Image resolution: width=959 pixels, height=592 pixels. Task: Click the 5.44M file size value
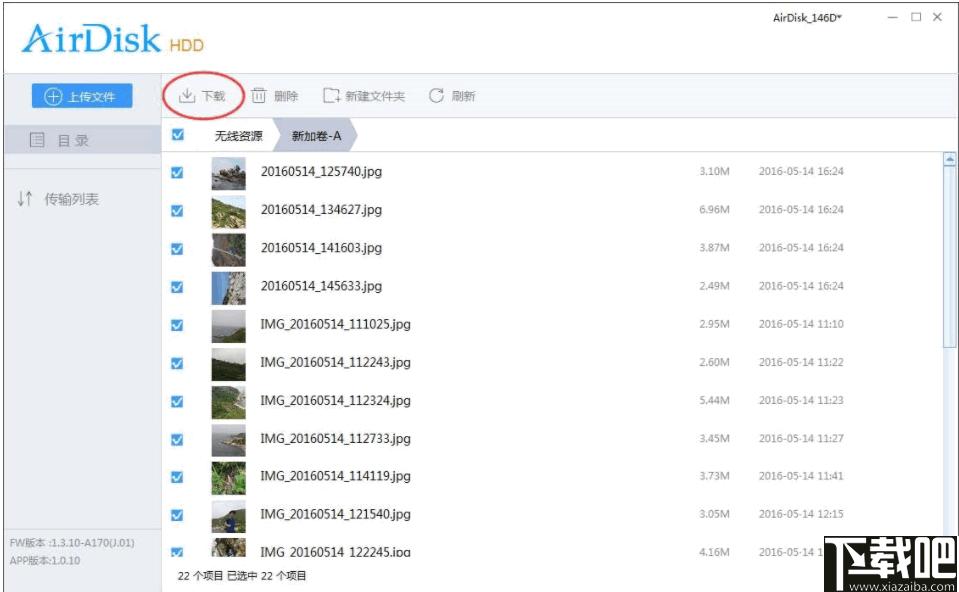click(714, 400)
